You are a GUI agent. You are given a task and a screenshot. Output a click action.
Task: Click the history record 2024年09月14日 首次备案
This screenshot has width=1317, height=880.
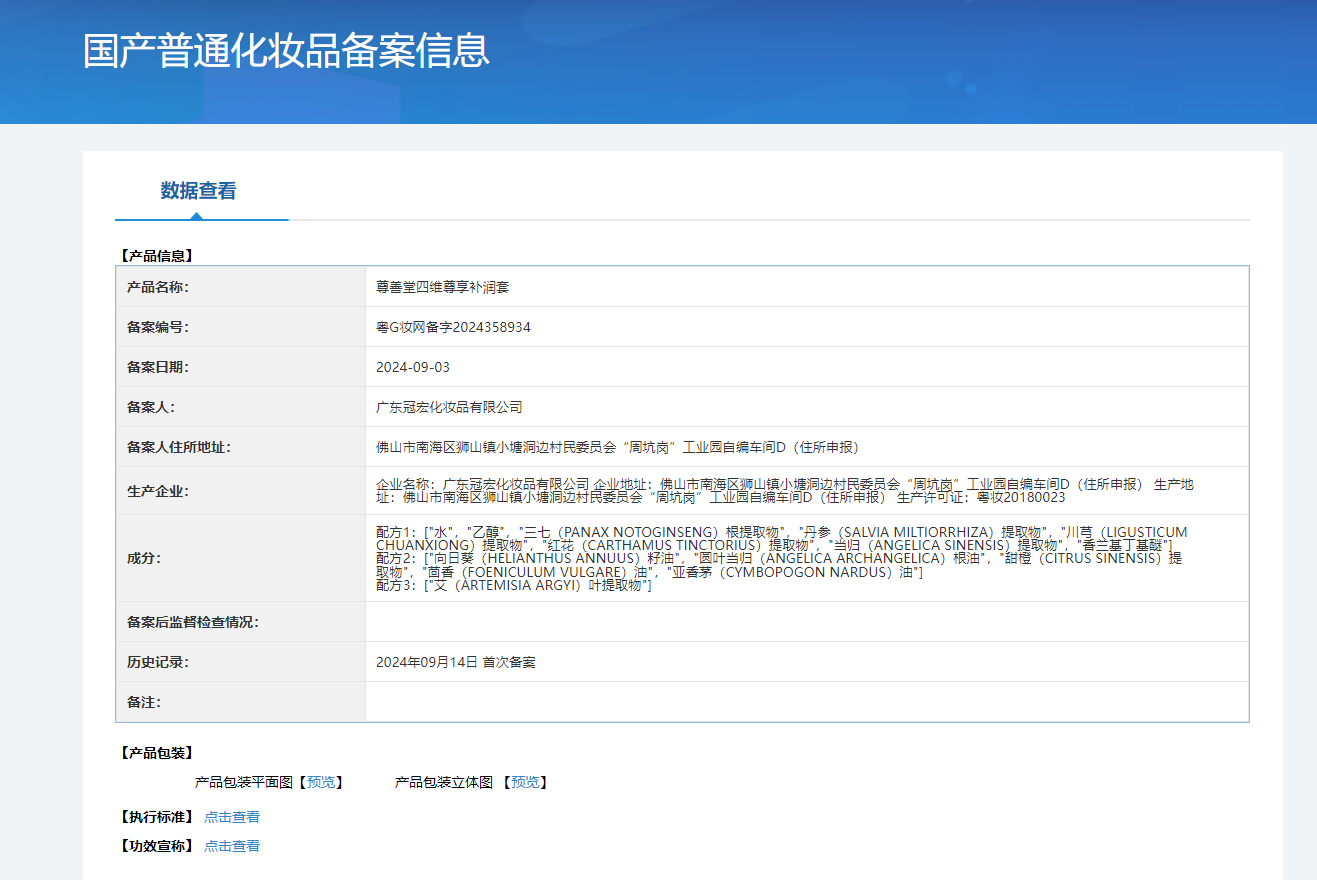455,662
